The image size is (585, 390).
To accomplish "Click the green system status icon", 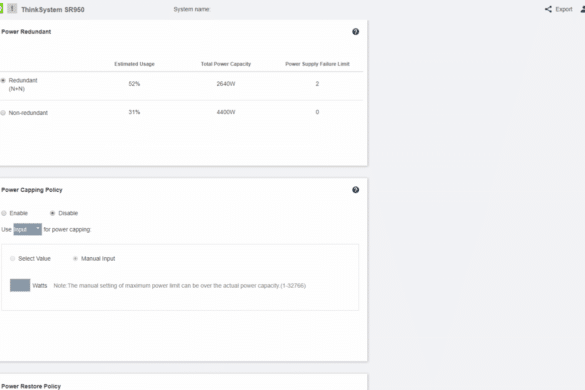I will point(1,9).
